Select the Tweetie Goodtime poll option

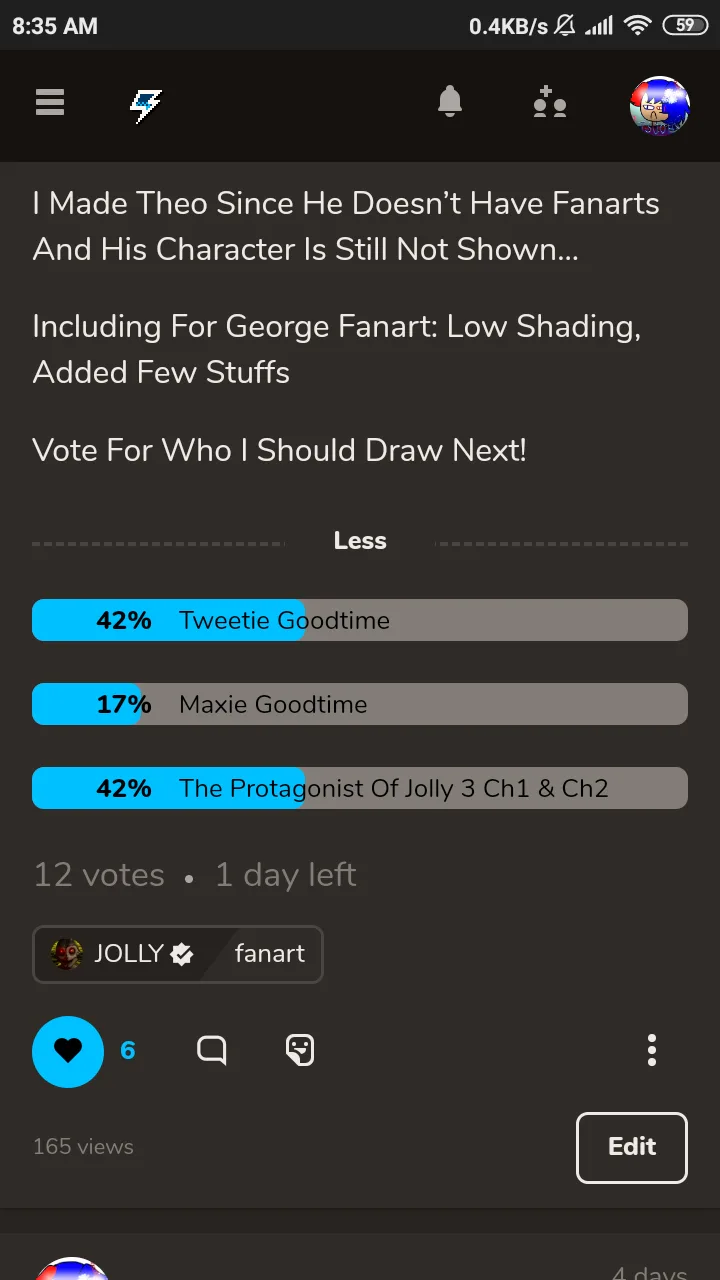(360, 620)
